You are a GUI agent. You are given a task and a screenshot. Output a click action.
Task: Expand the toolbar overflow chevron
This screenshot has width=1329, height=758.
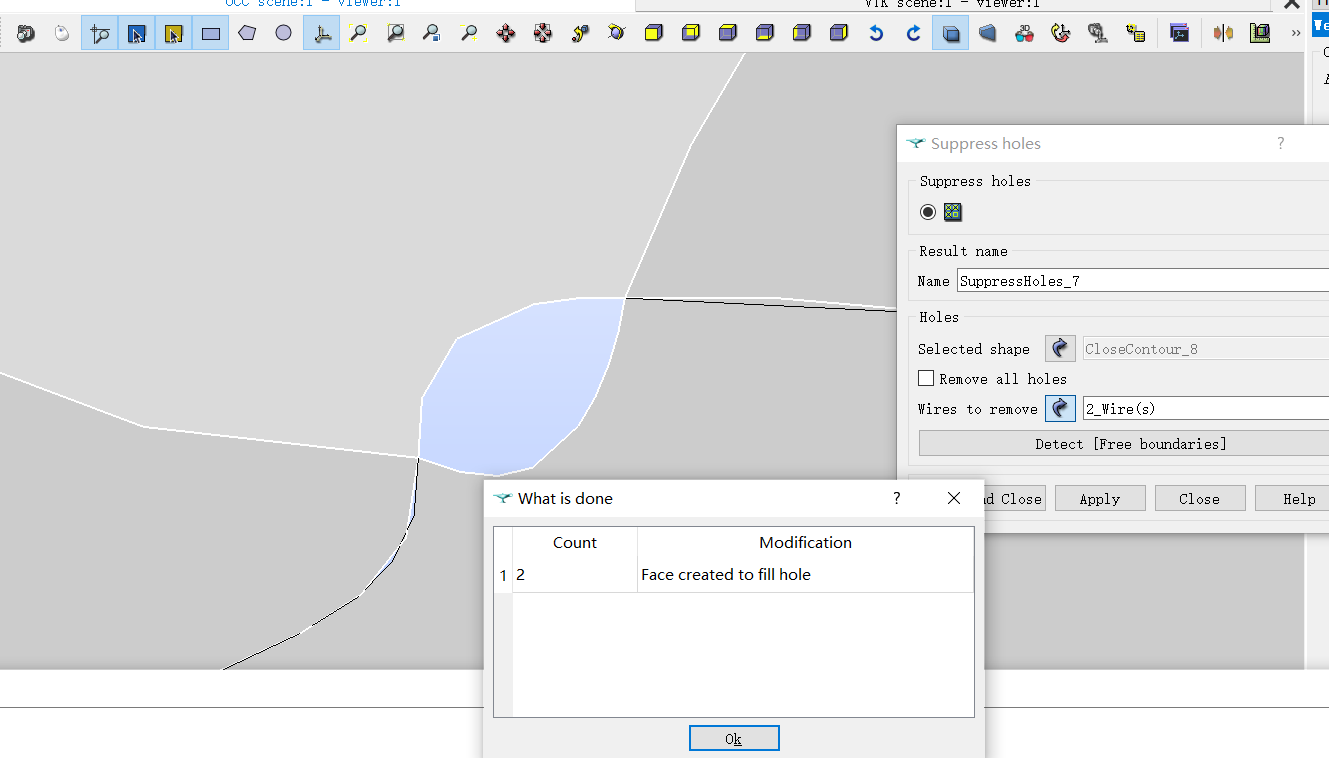(1296, 34)
